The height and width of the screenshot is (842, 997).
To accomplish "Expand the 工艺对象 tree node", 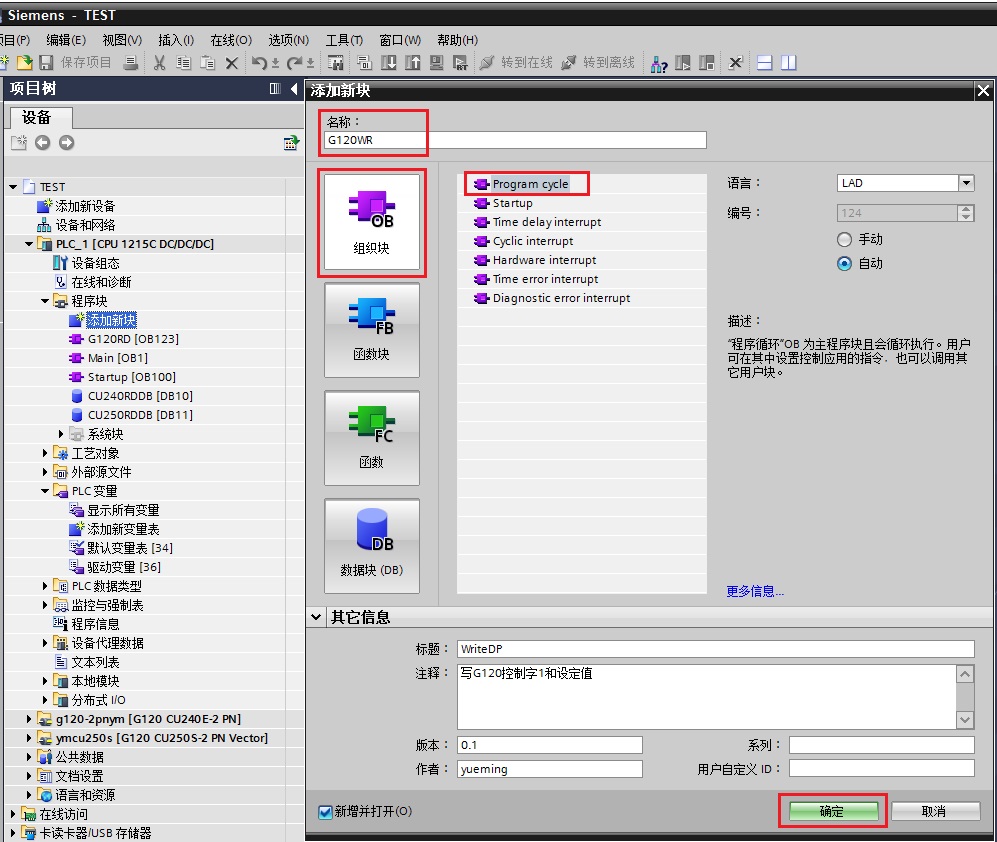I will click(x=45, y=453).
